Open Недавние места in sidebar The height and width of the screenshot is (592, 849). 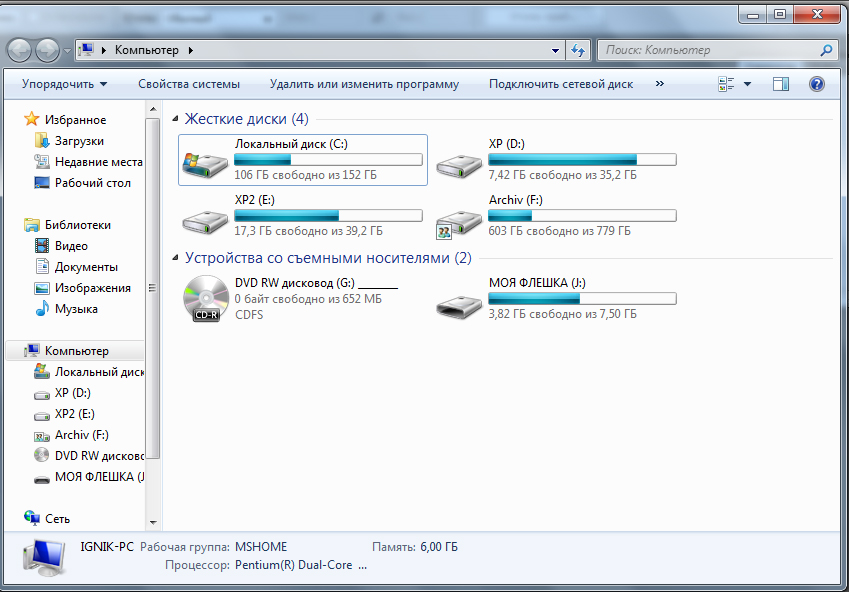point(88,162)
